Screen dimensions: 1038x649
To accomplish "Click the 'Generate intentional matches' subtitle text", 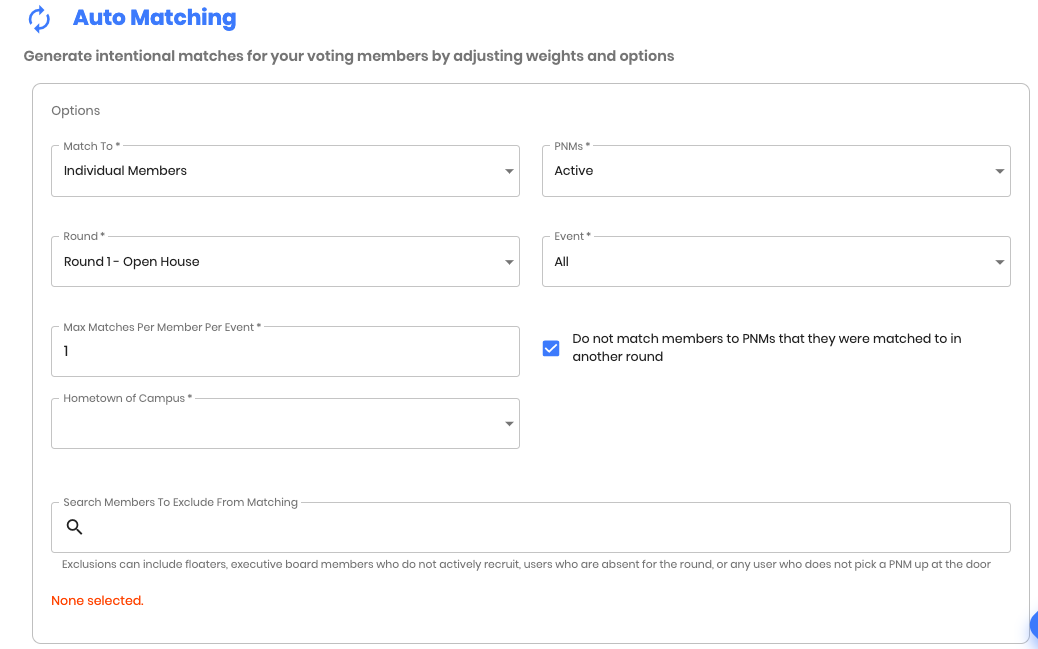I will pyautogui.click(x=349, y=56).
